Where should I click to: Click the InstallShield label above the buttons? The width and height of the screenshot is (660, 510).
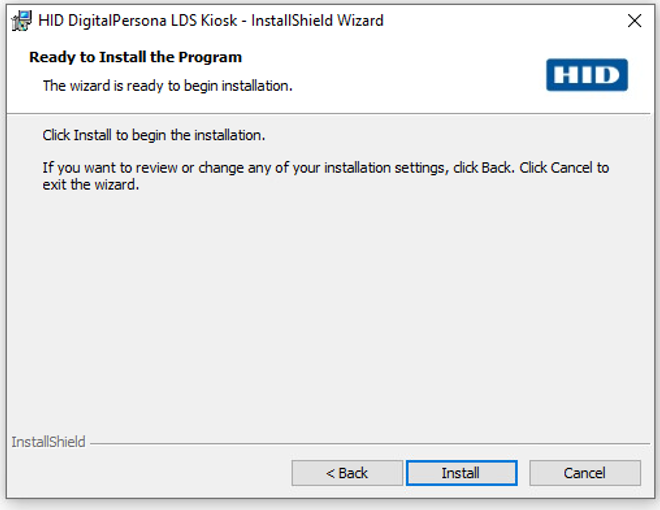(48, 442)
